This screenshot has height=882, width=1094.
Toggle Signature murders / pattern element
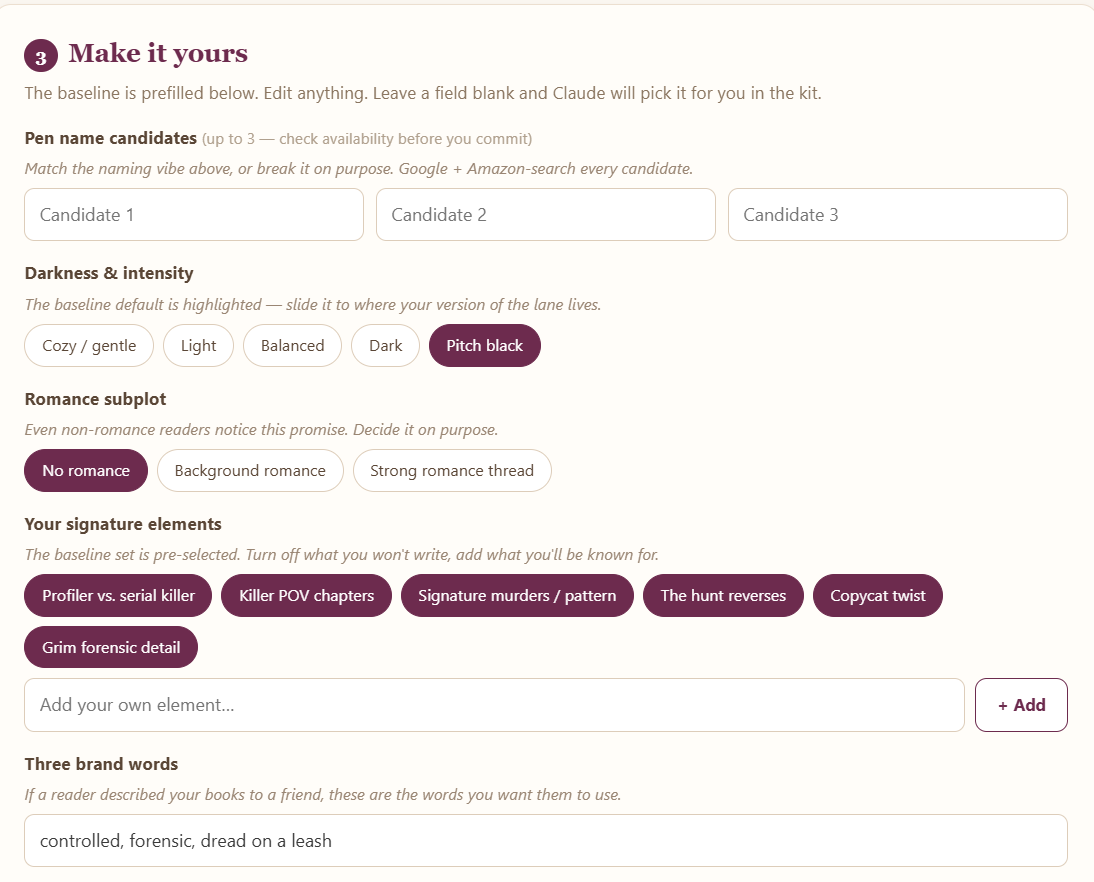pyautogui.click(x=517, y=595)
